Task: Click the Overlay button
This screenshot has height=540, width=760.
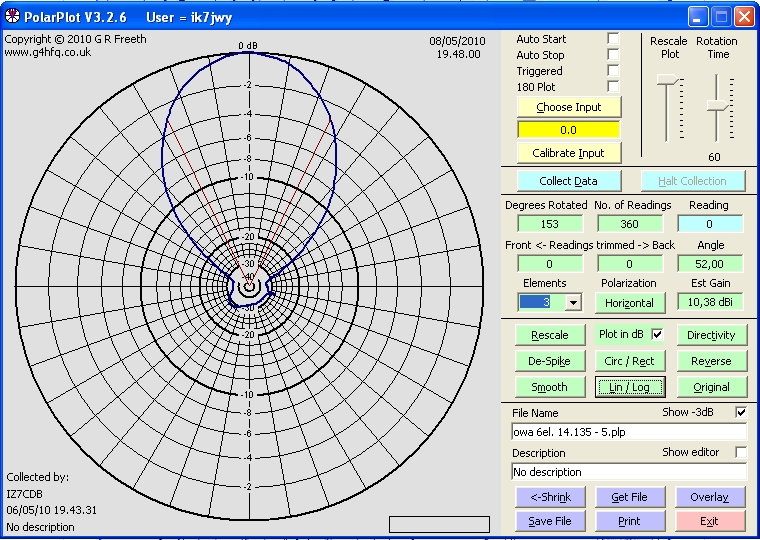Action: click(710, 497)
